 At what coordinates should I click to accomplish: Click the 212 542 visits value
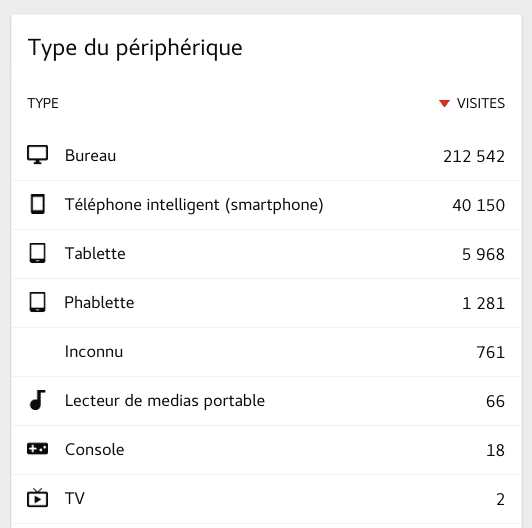point(474,156)
